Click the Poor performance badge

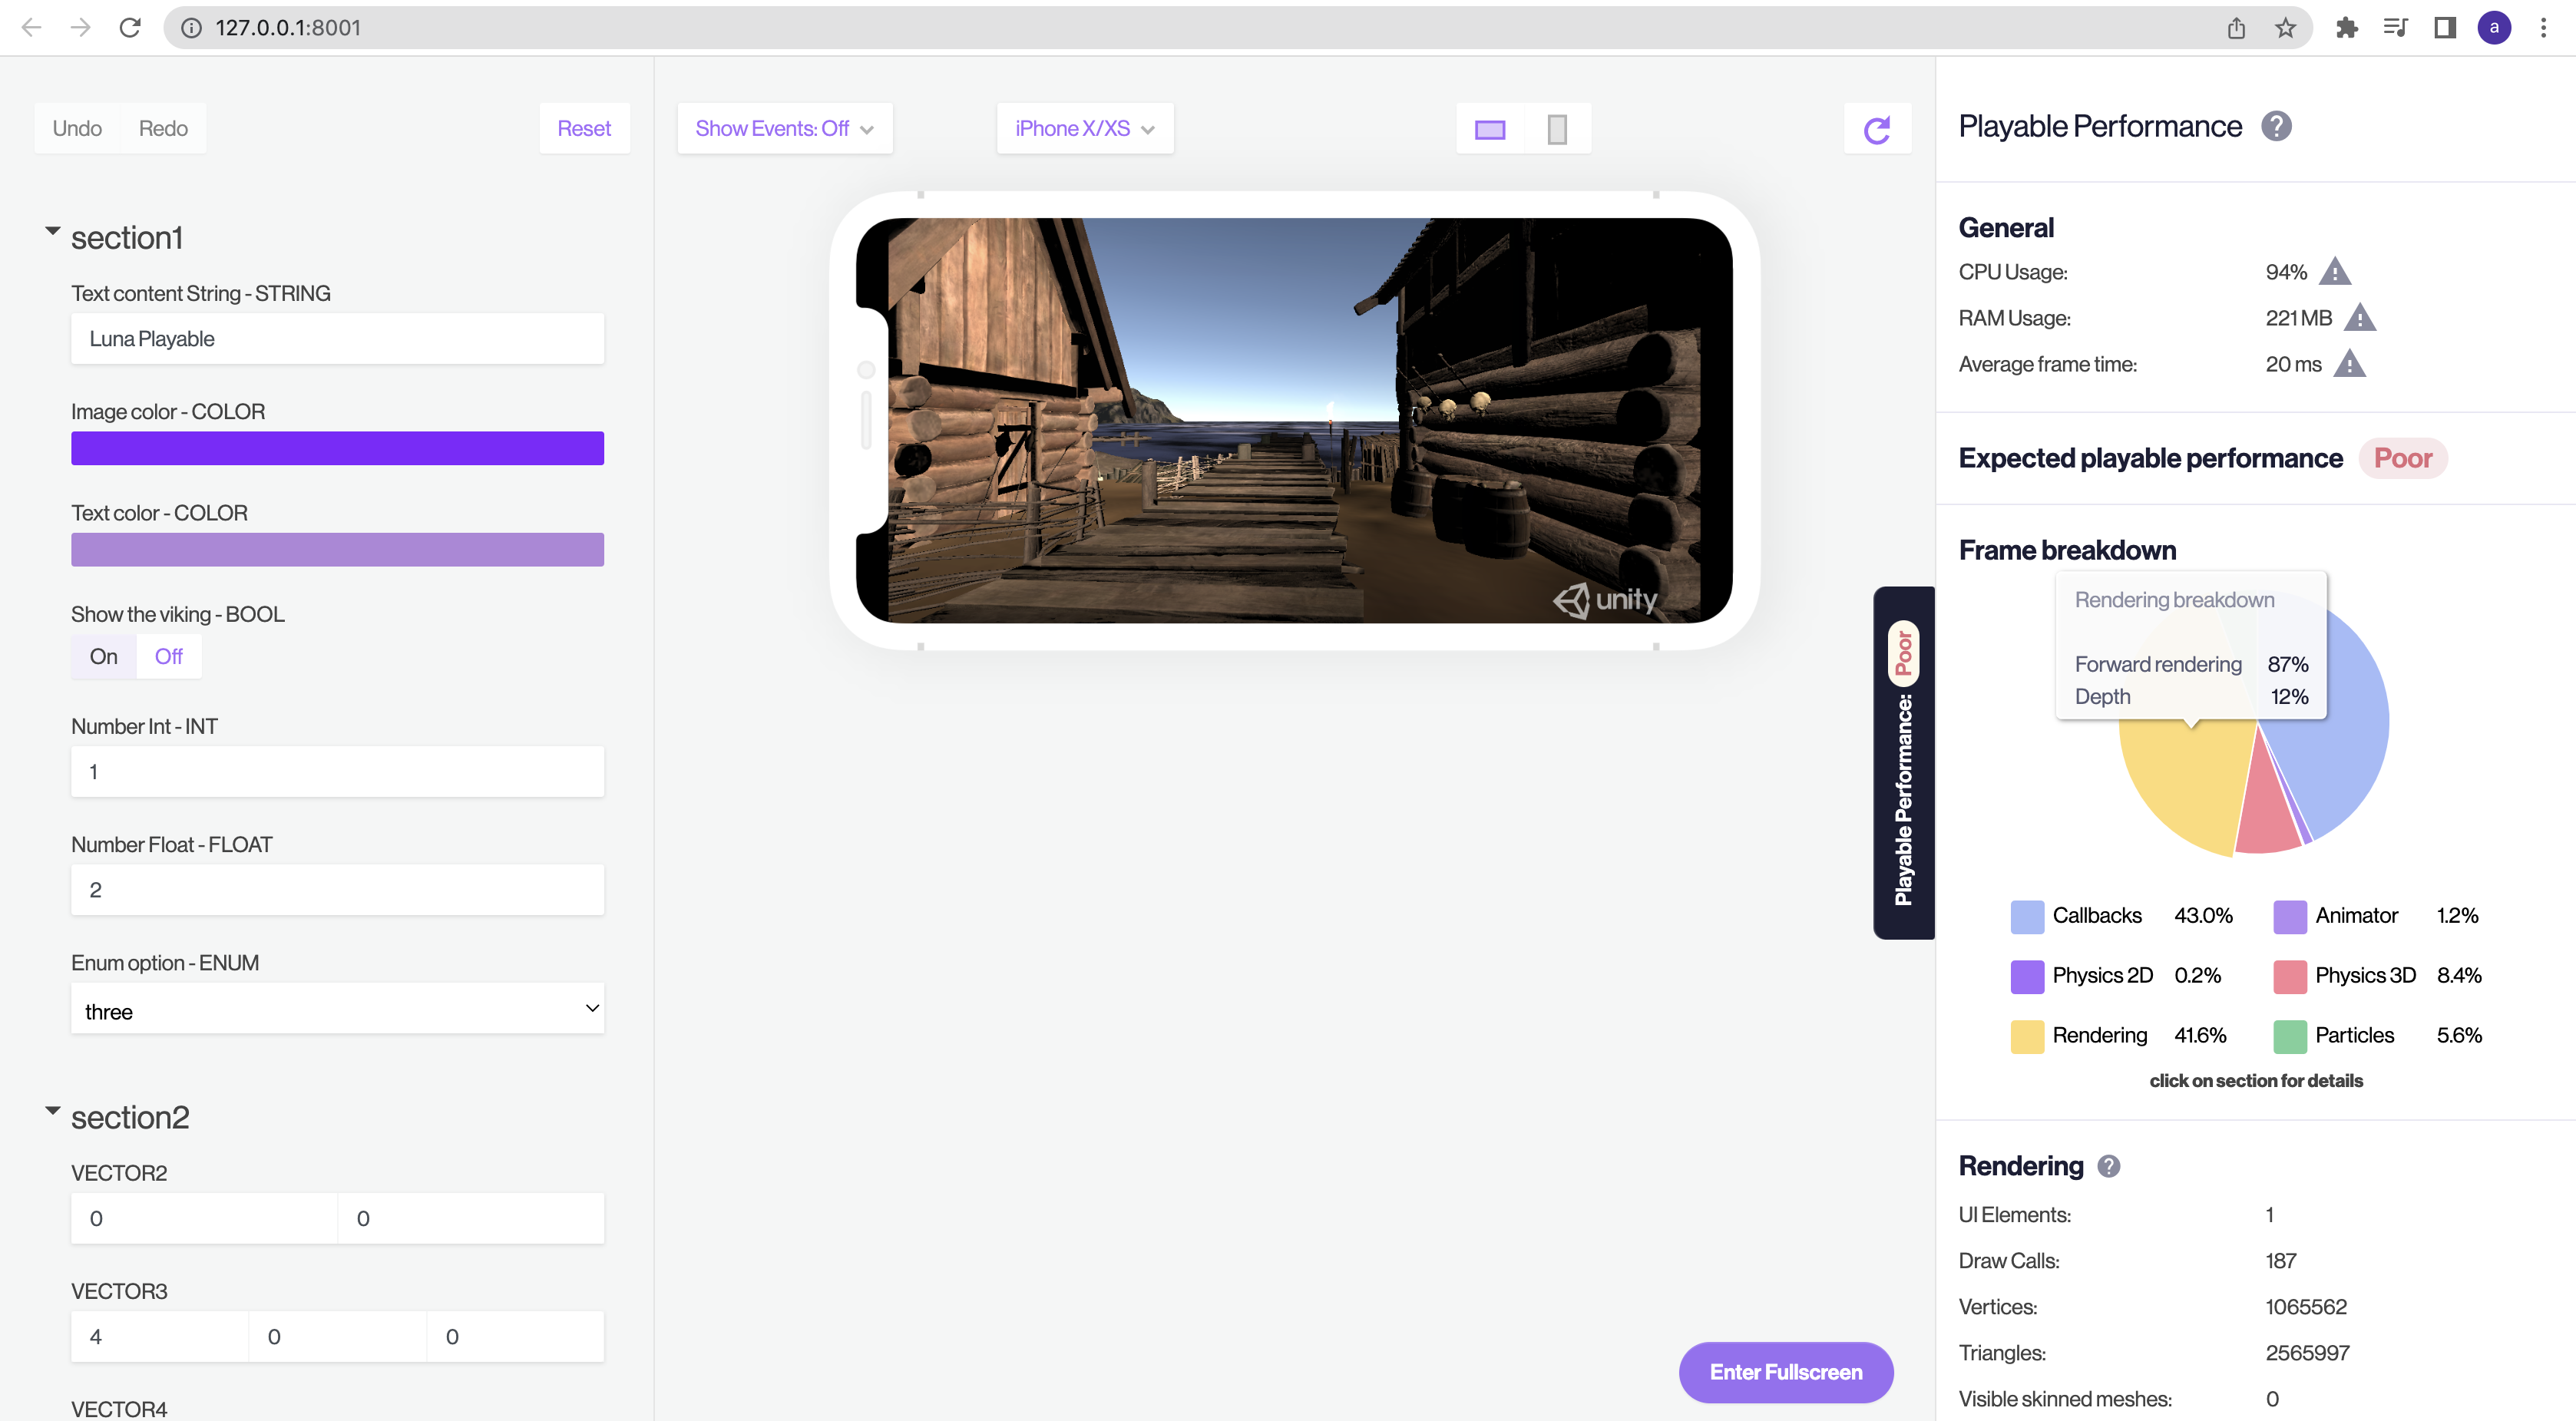coord(2402,458)
